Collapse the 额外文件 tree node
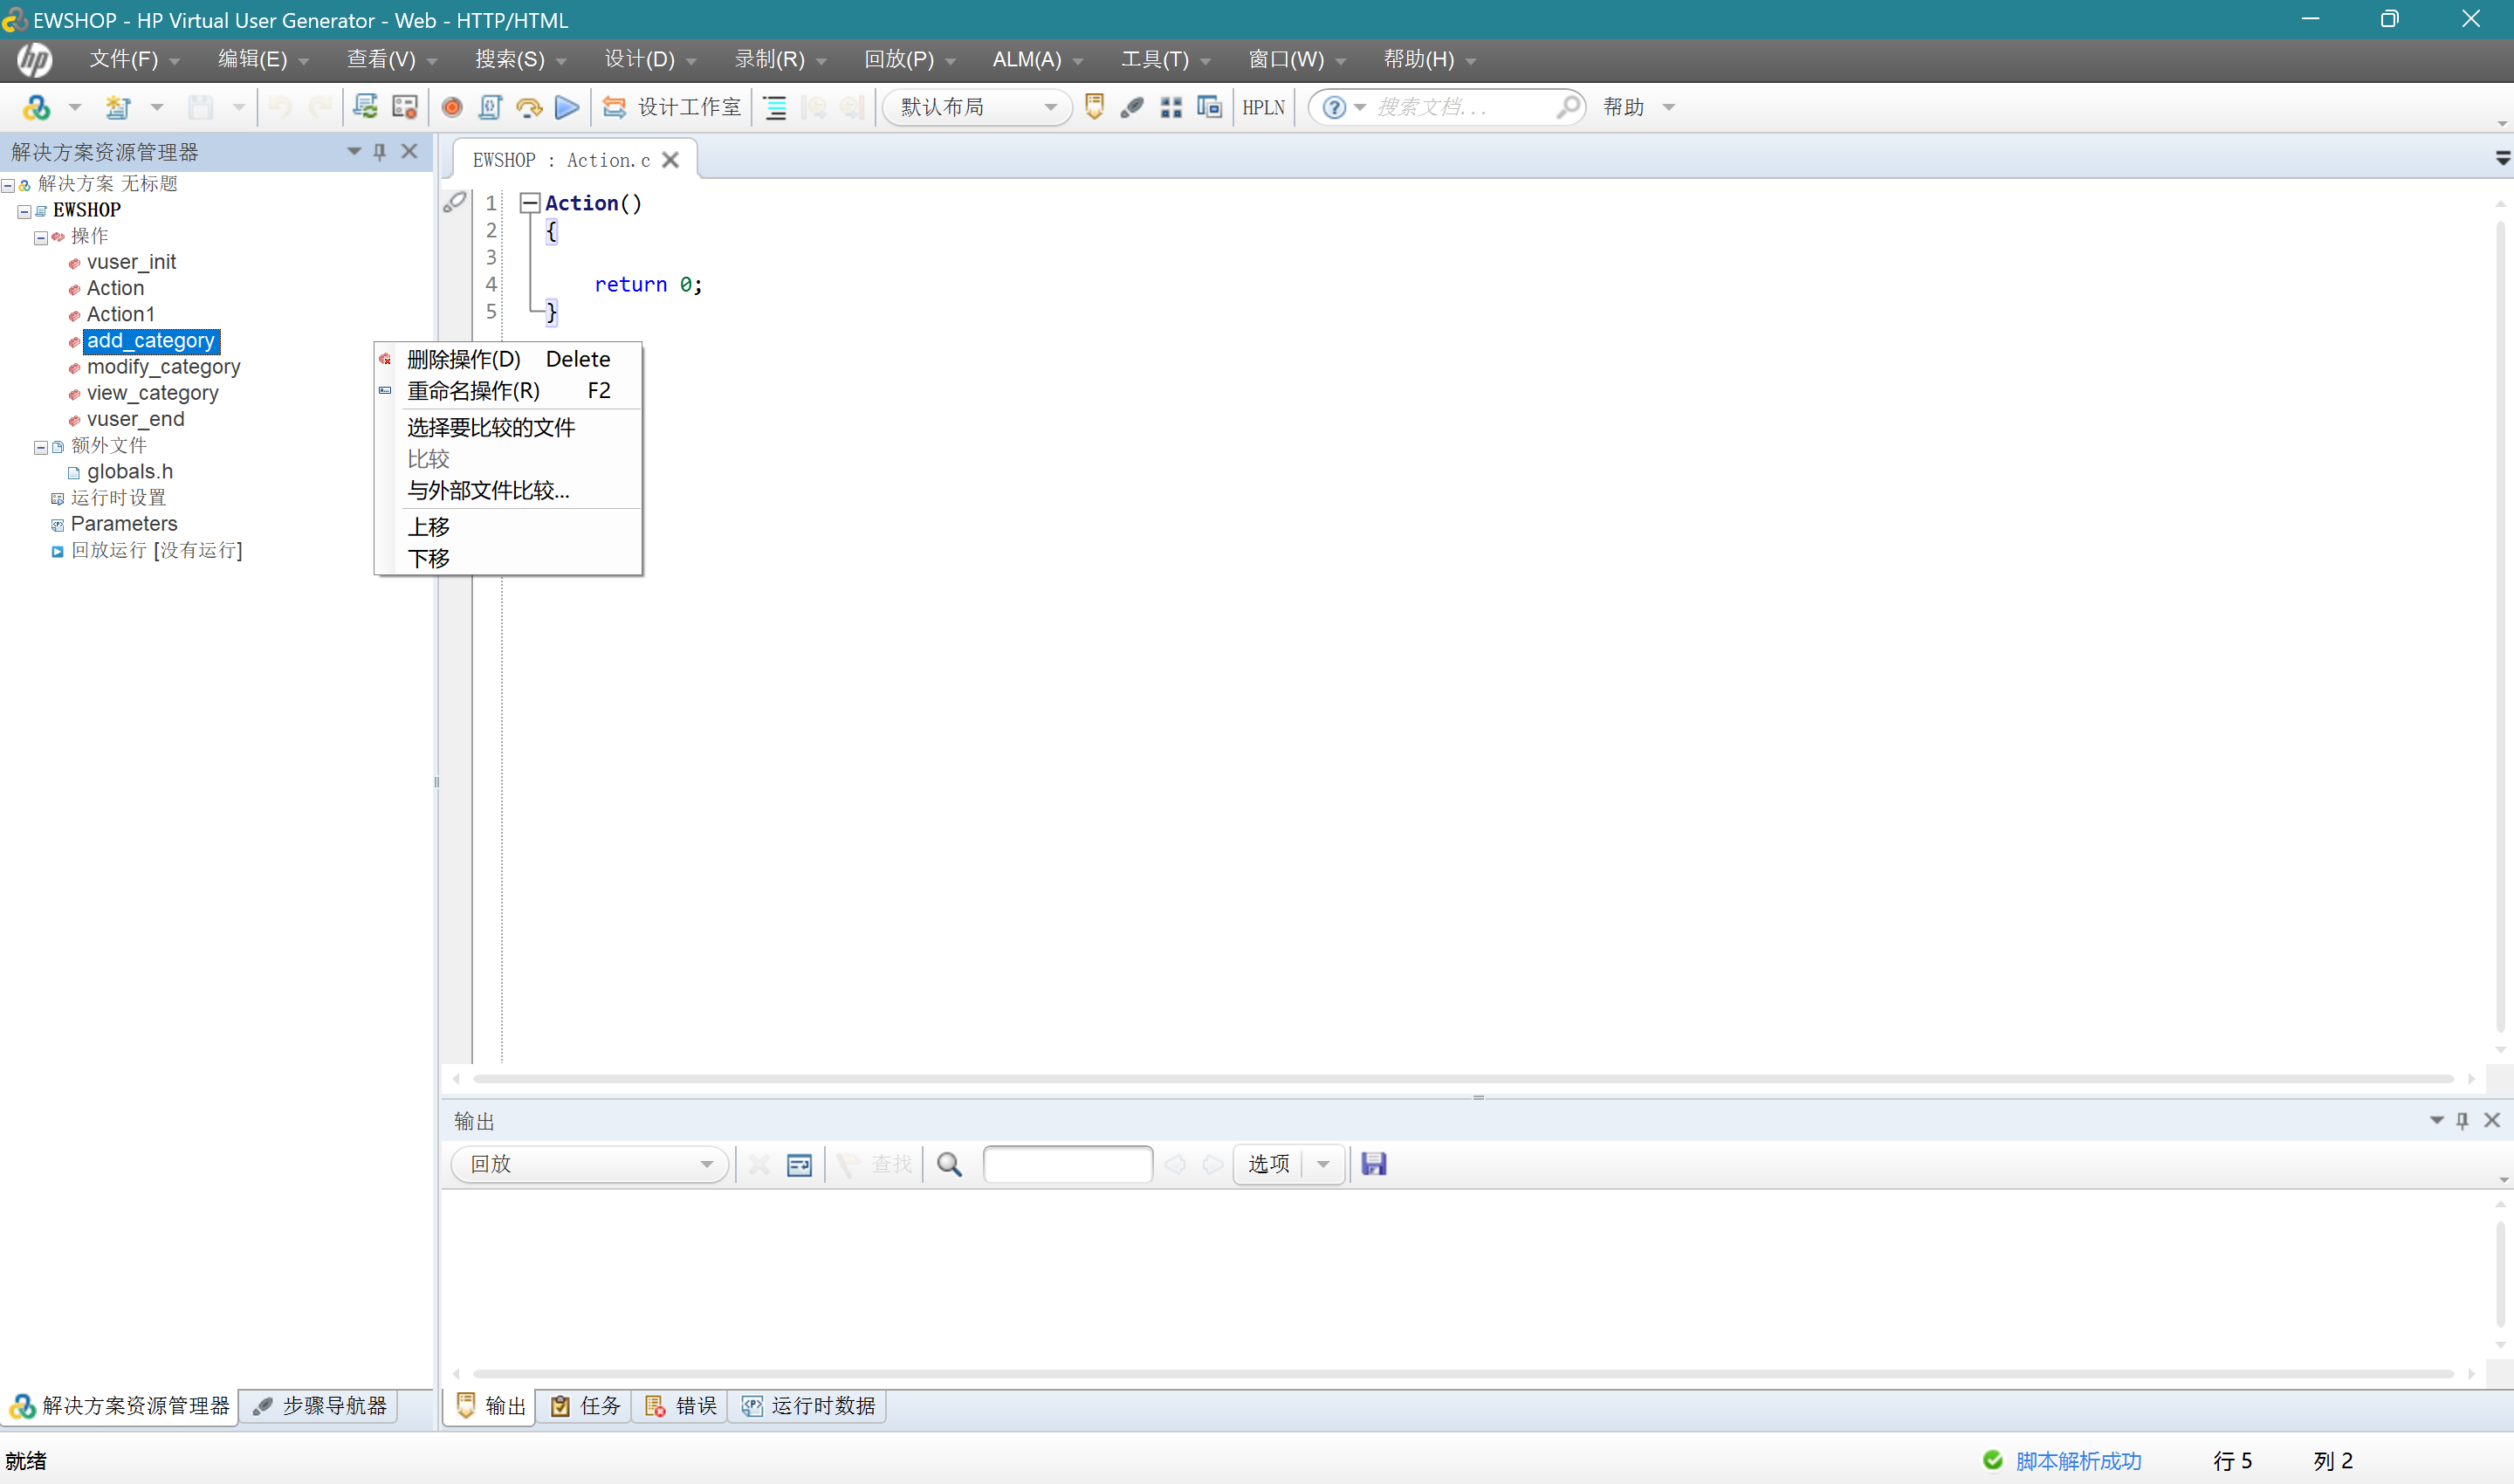The width and height of the screenshot is (2514, 1484). (41, 447)
